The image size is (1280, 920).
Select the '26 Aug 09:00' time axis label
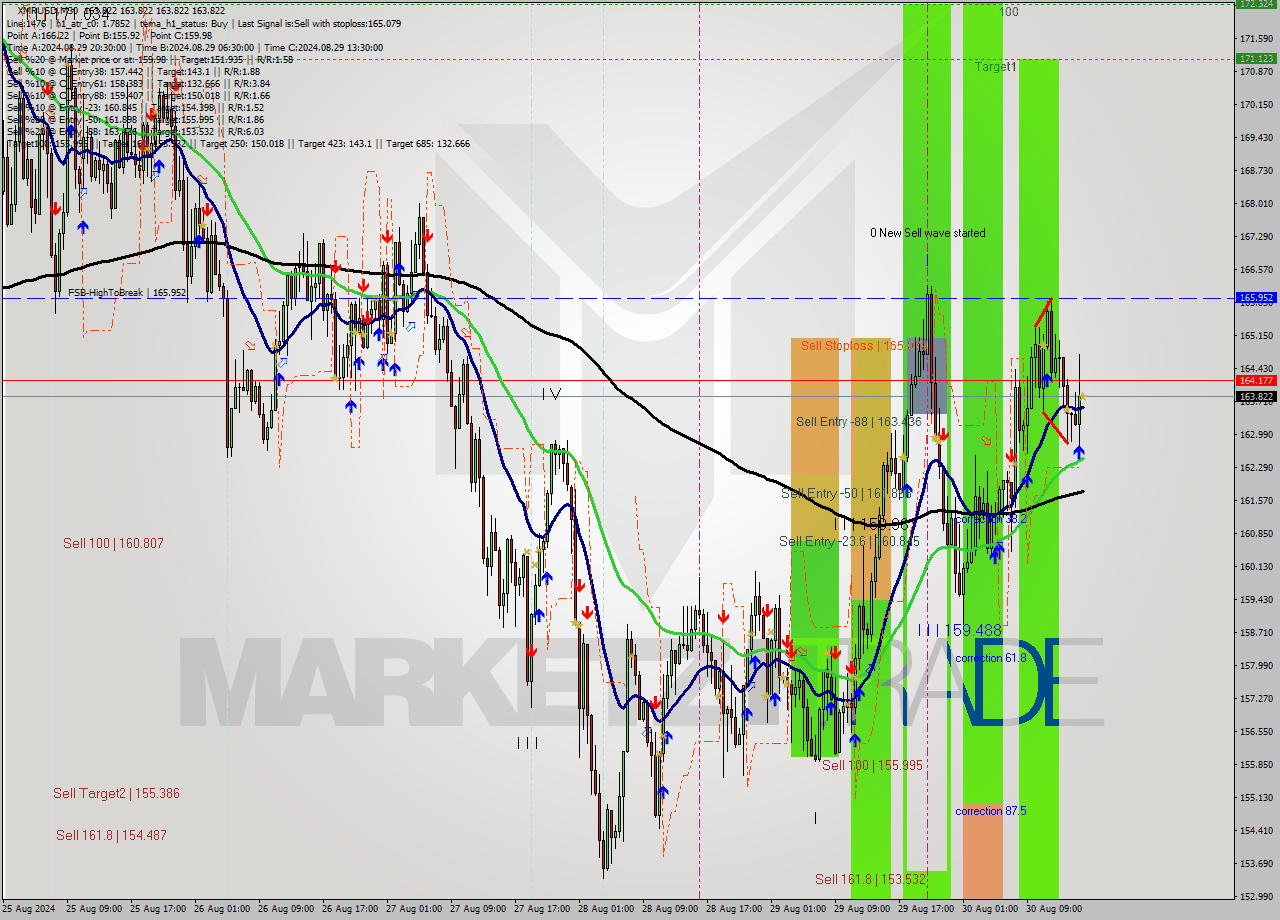(285, 909)
